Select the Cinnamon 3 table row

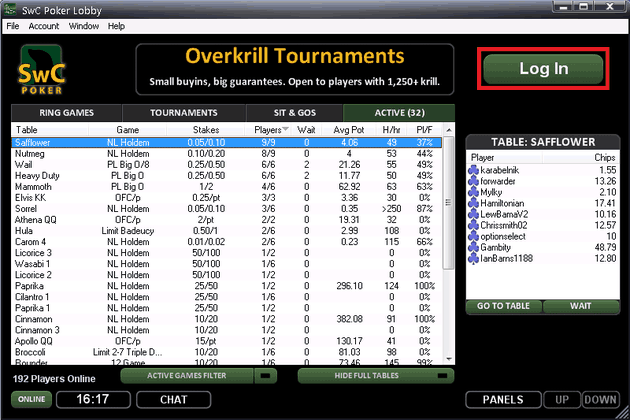pos(227,330)
